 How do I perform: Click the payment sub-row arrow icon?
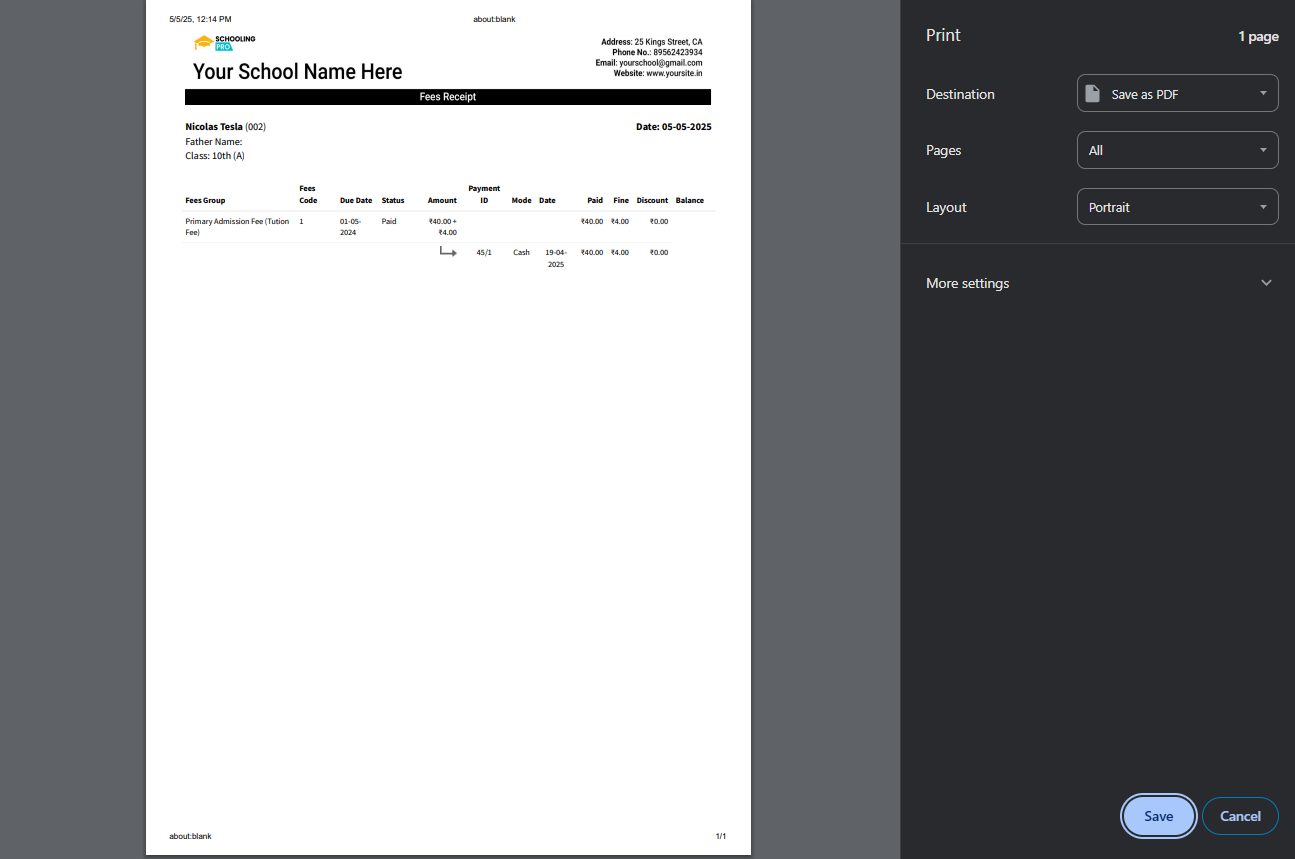[x=448, y=252]
